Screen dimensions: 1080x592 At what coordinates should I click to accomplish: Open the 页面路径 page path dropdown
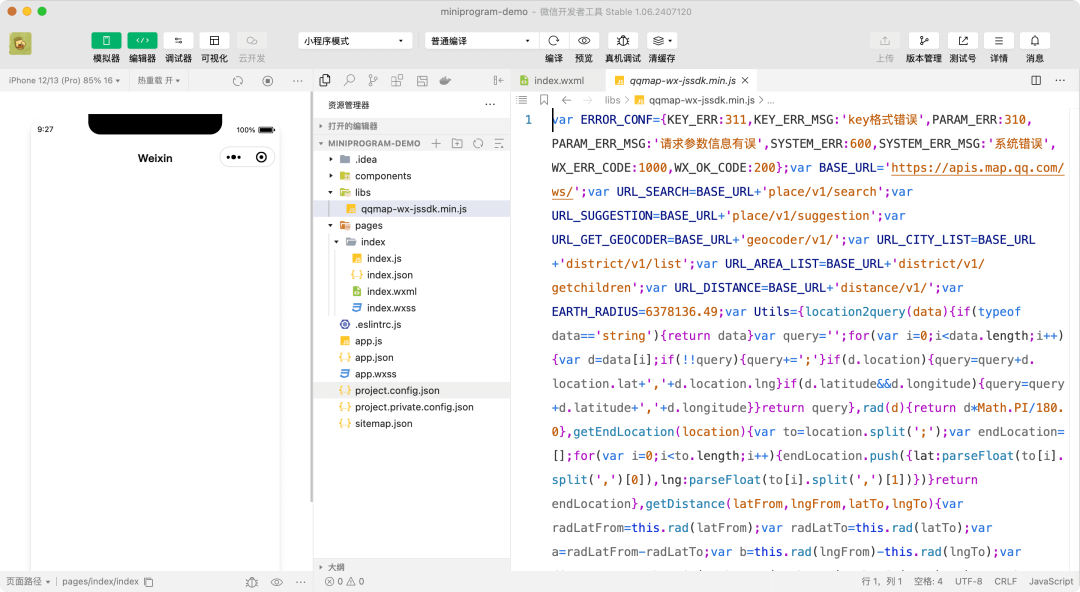(28, 582)
